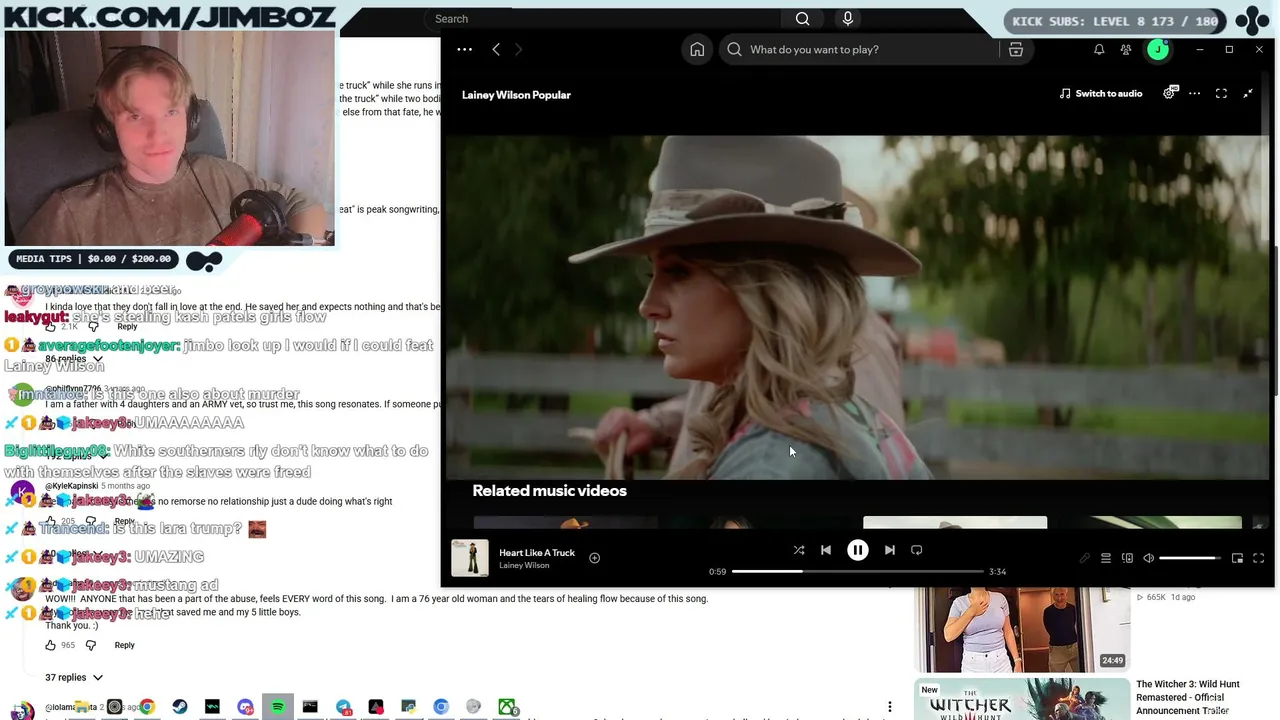Viewport: 1280px width, 720px height.
Task: Open Spotify notifications bell
Action: point(1099,49)
